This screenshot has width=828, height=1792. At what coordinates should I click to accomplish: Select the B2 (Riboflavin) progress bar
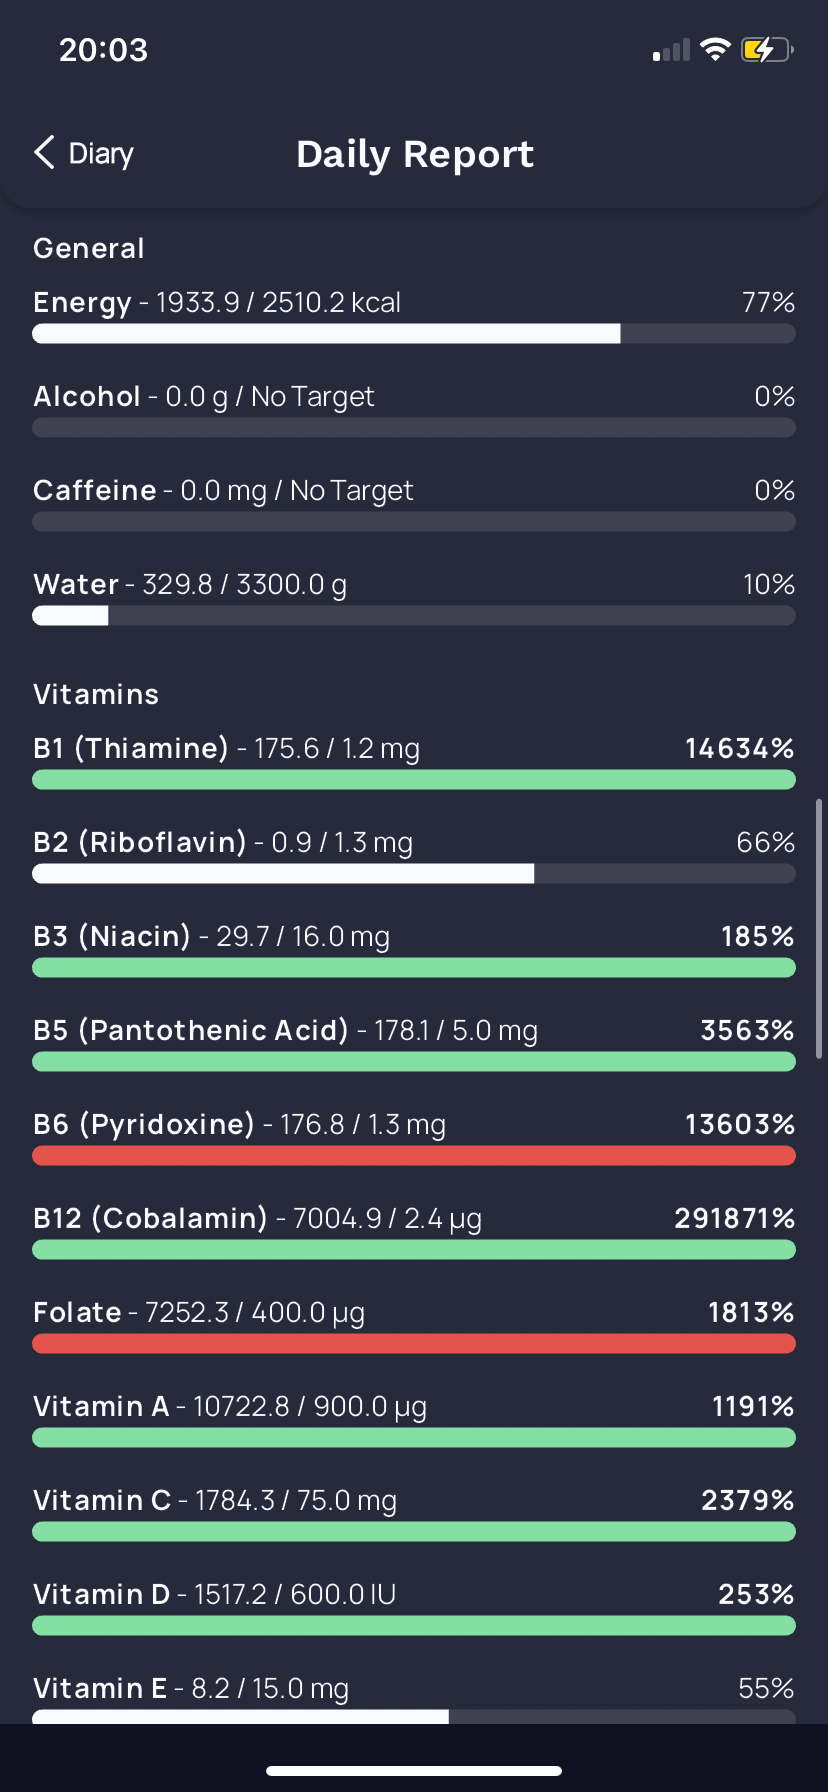coord(414,874)
